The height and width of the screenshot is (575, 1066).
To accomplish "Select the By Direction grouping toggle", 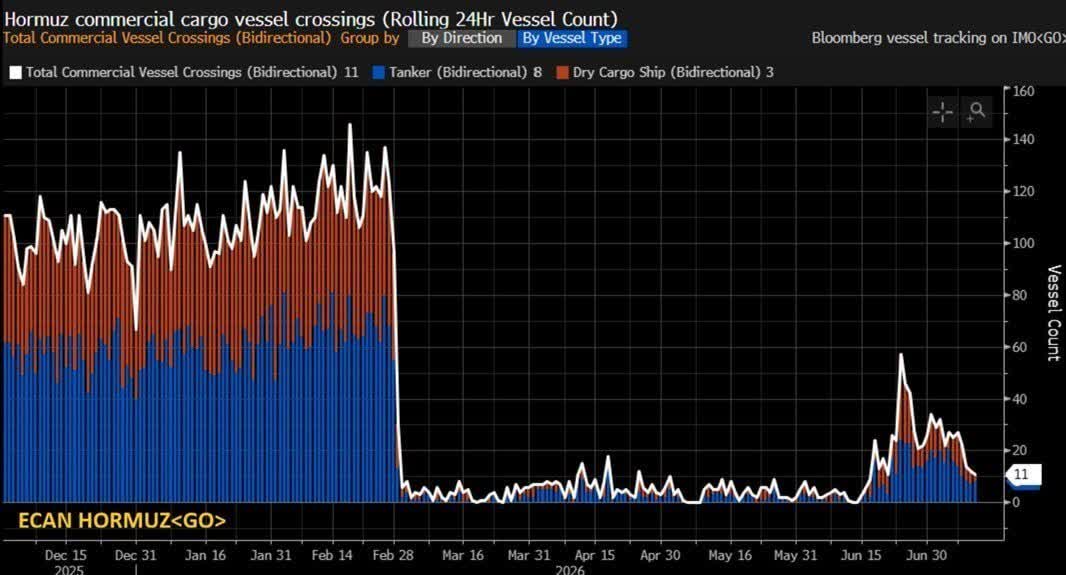I will [x=462, y=38].
